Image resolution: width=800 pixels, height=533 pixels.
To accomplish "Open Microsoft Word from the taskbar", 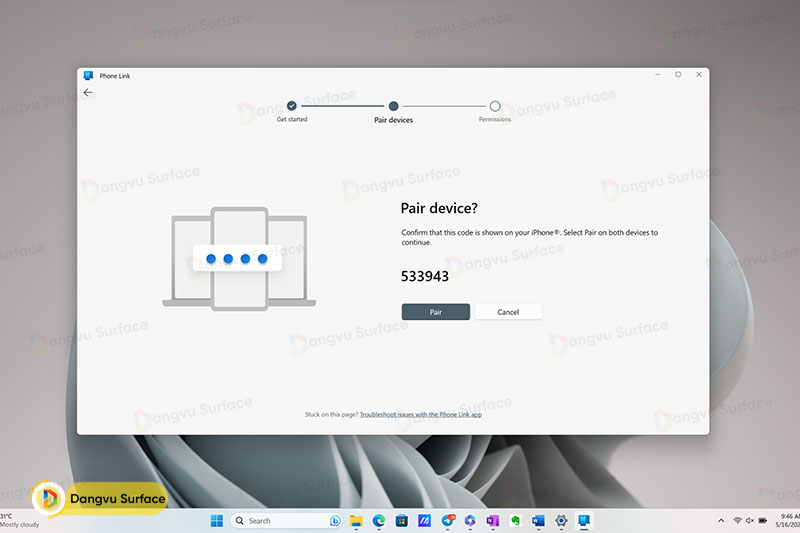I will click(x=539, y=521).
